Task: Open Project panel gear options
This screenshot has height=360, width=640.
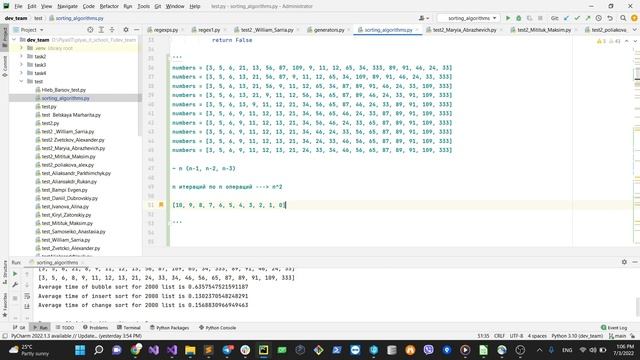Action: point(126,30)
